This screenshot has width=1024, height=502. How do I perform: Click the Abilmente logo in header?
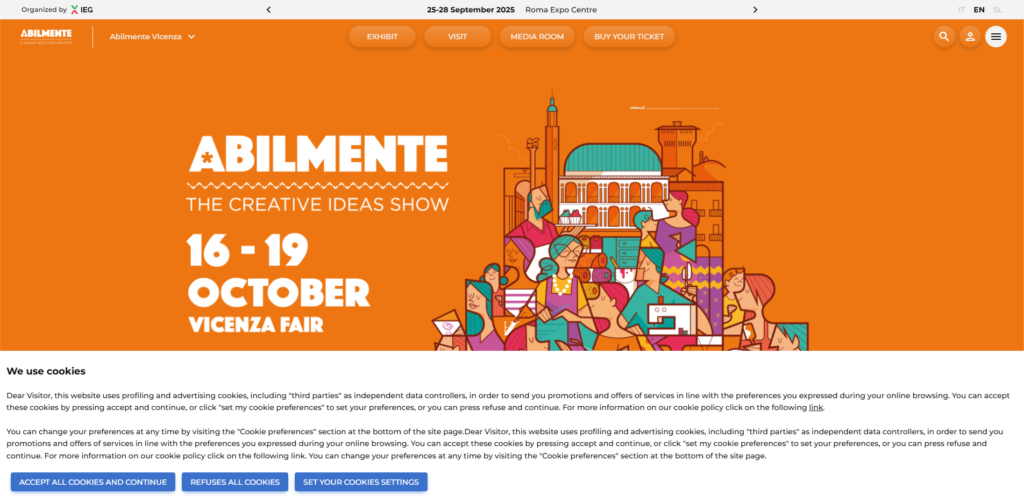pos(46,37)
